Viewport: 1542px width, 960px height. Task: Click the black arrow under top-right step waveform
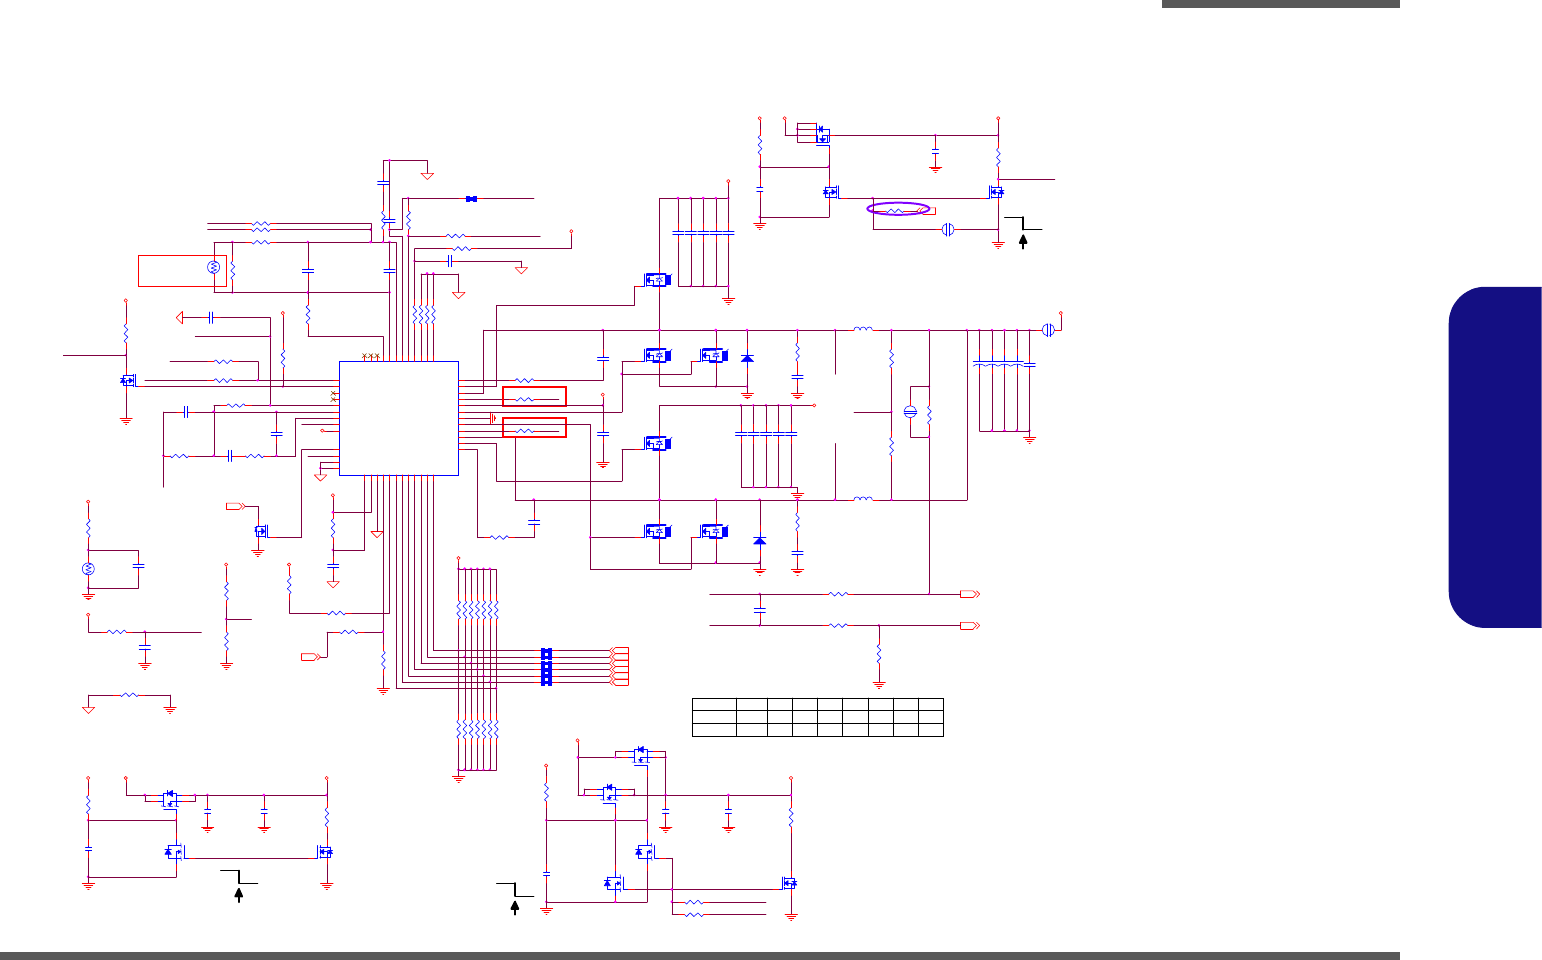[1023, 241]
